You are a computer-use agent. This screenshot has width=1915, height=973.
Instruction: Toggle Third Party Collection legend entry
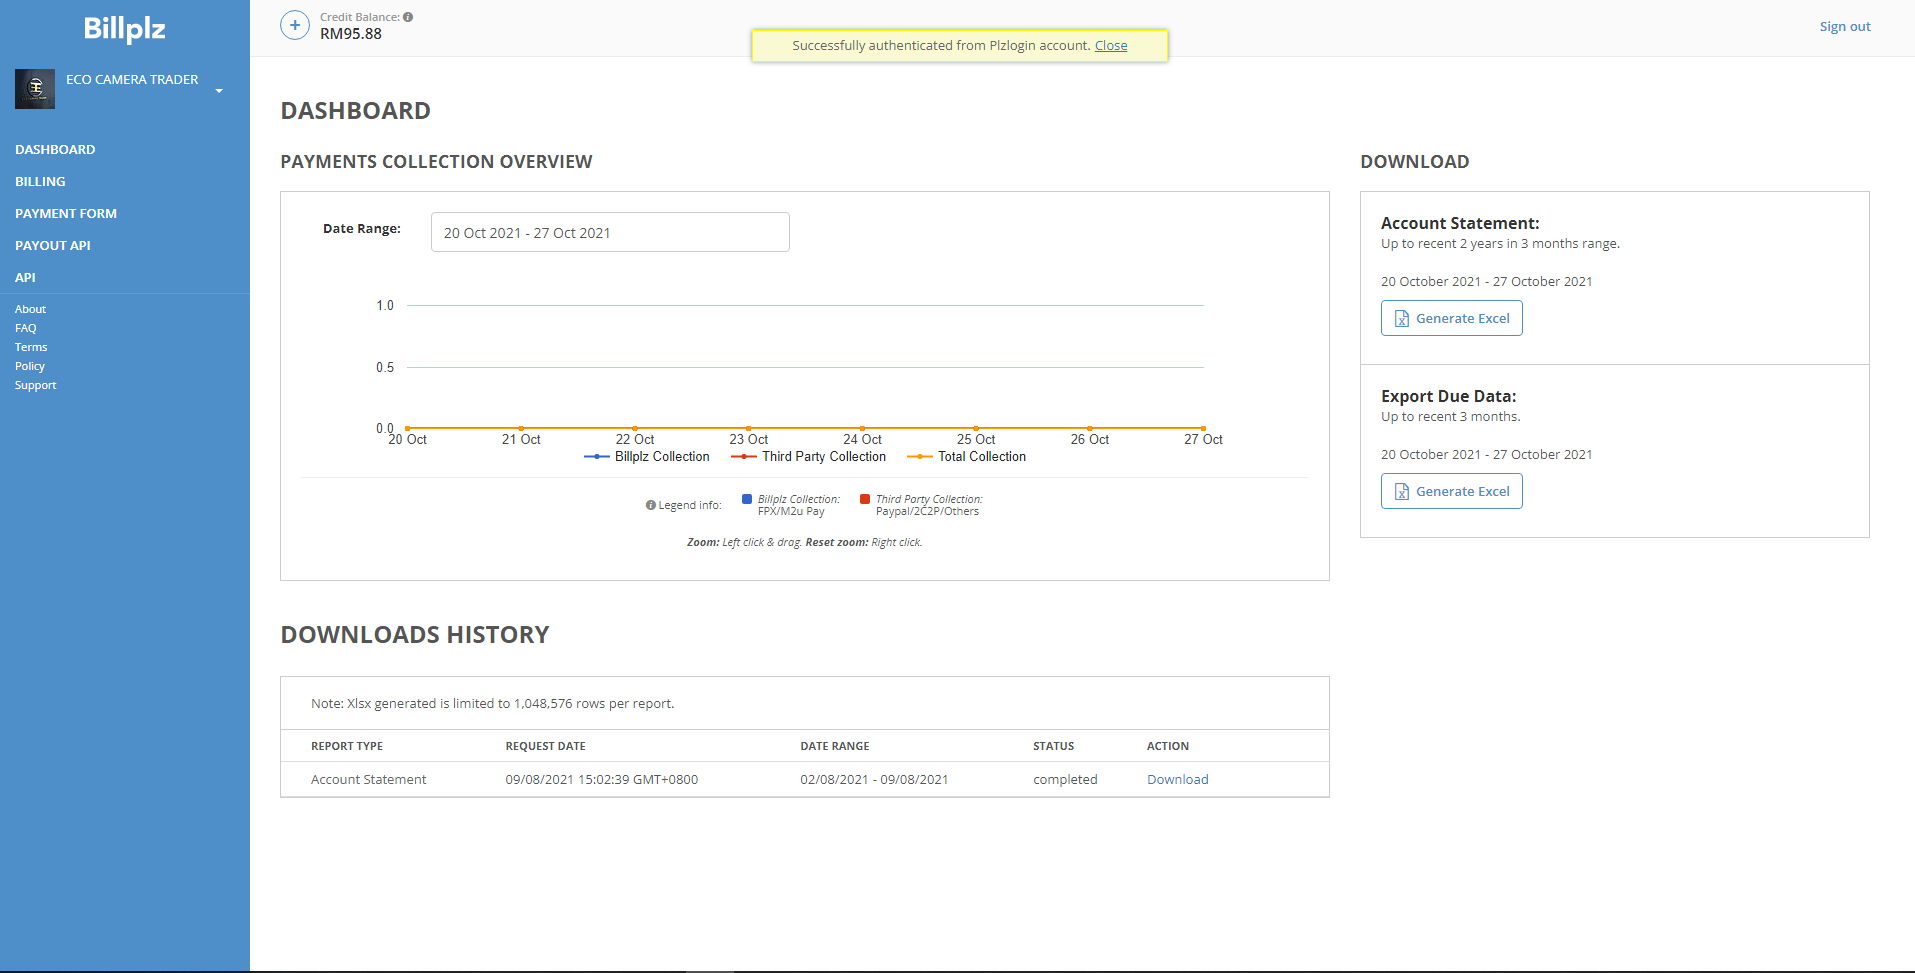tap(809, 456)
